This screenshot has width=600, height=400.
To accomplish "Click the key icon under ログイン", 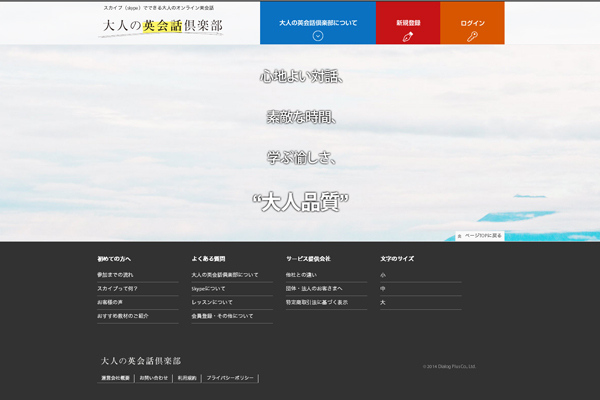I will click(x=472, y=36).
